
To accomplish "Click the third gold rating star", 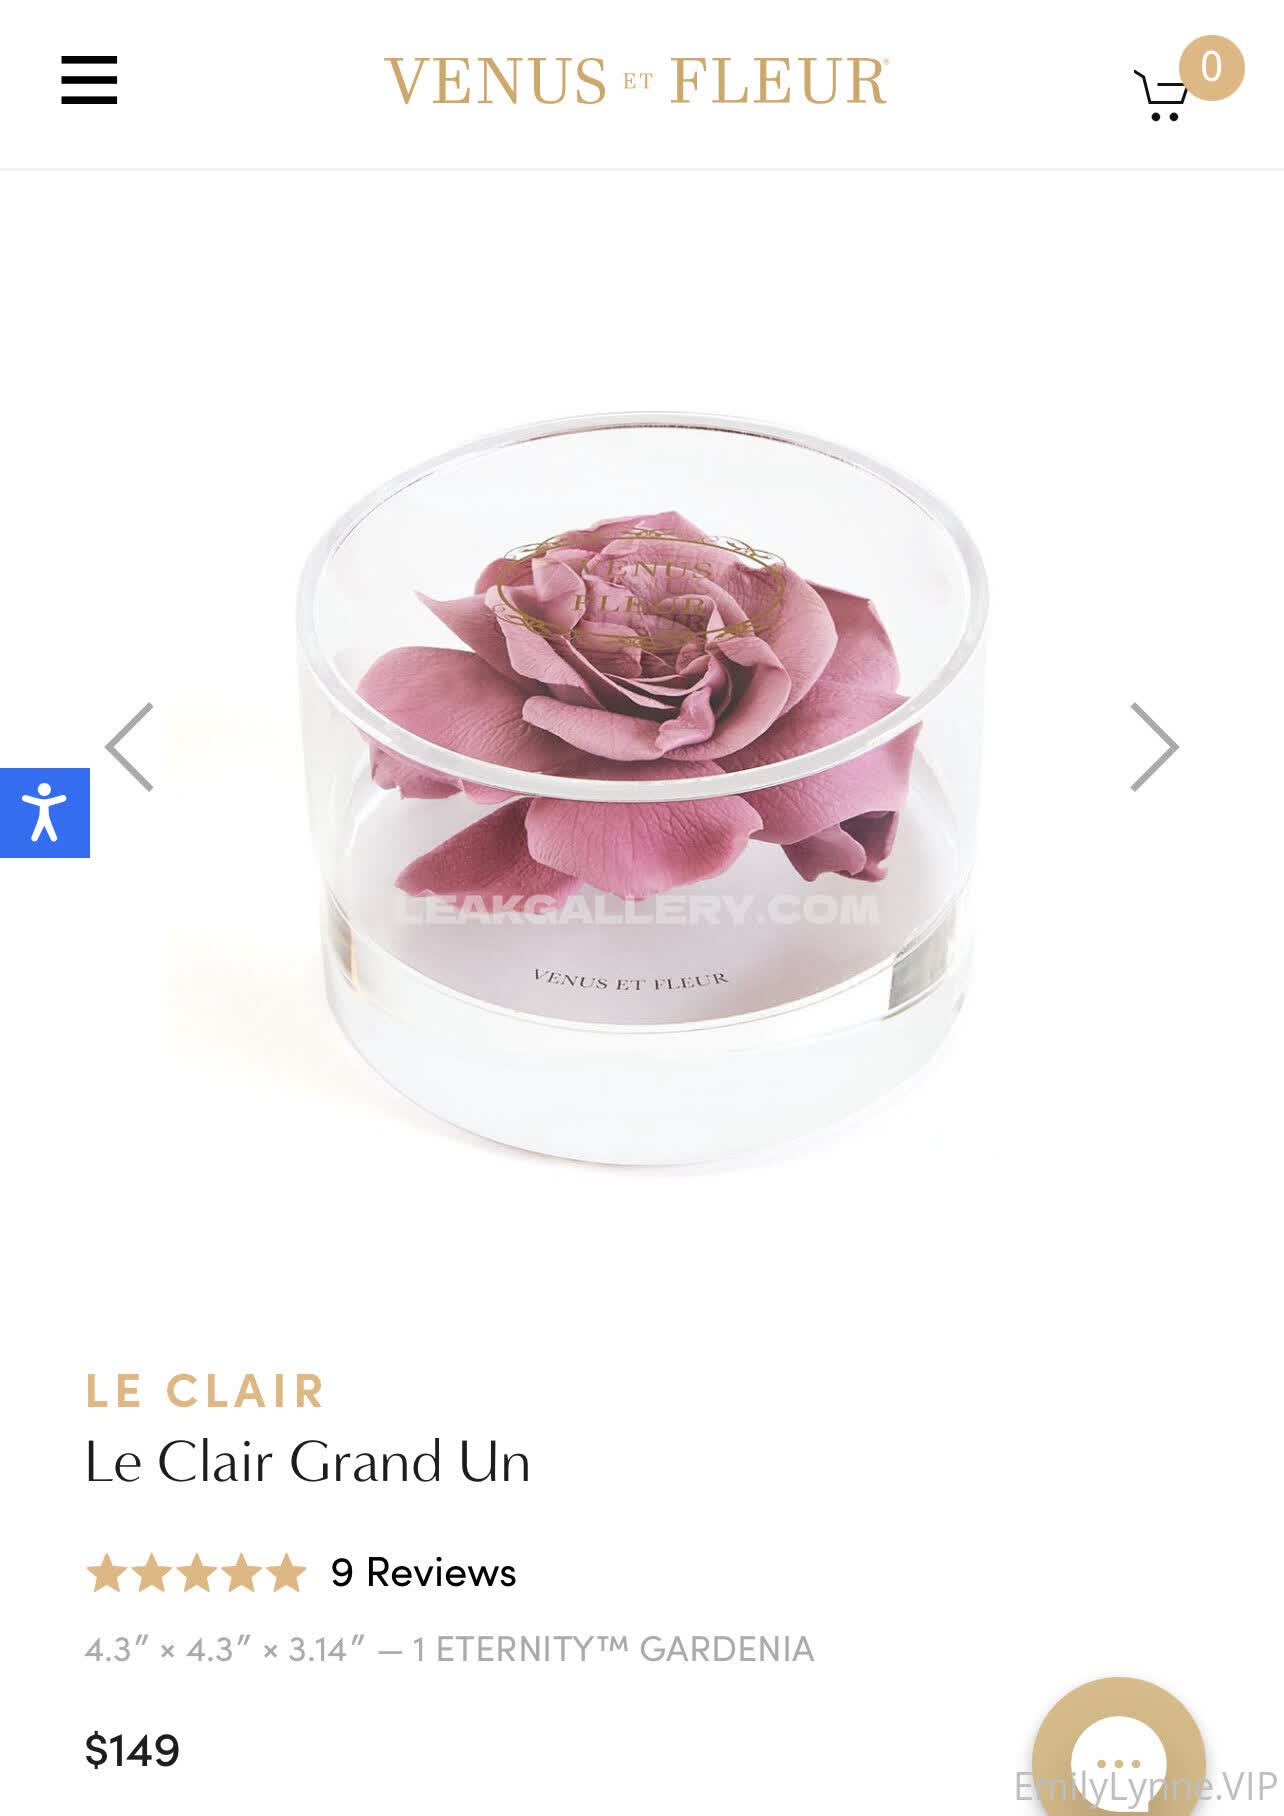I will click(x=196, y=1573).
